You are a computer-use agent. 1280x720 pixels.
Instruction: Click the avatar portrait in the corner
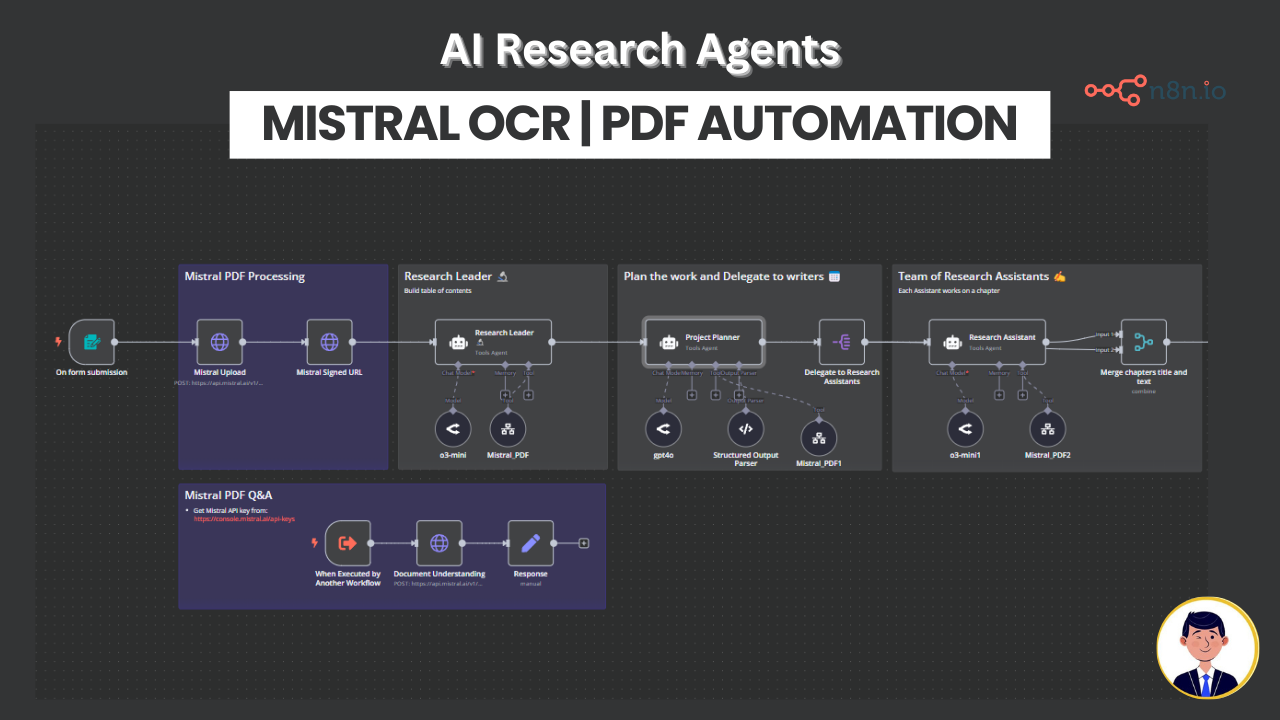pos(1207,648)
